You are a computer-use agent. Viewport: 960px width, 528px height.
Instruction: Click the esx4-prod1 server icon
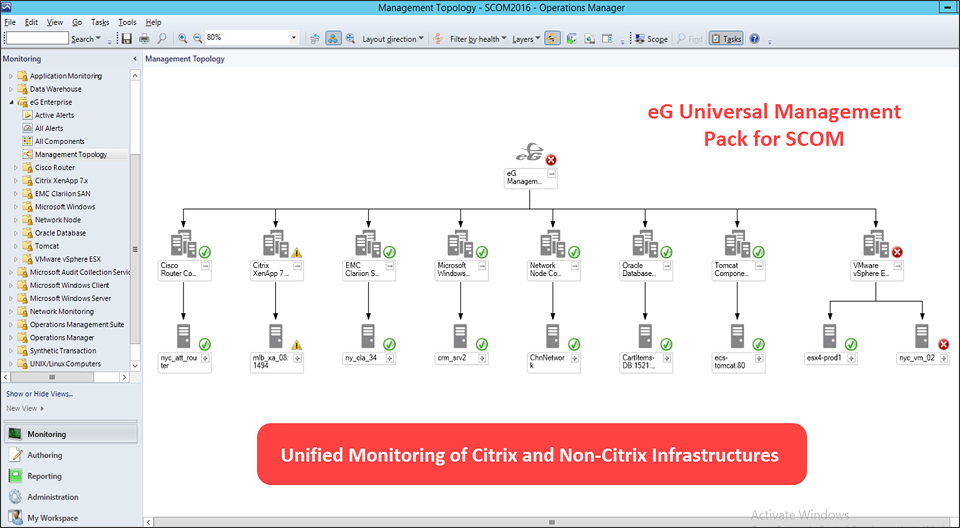(x=830, y=336)
